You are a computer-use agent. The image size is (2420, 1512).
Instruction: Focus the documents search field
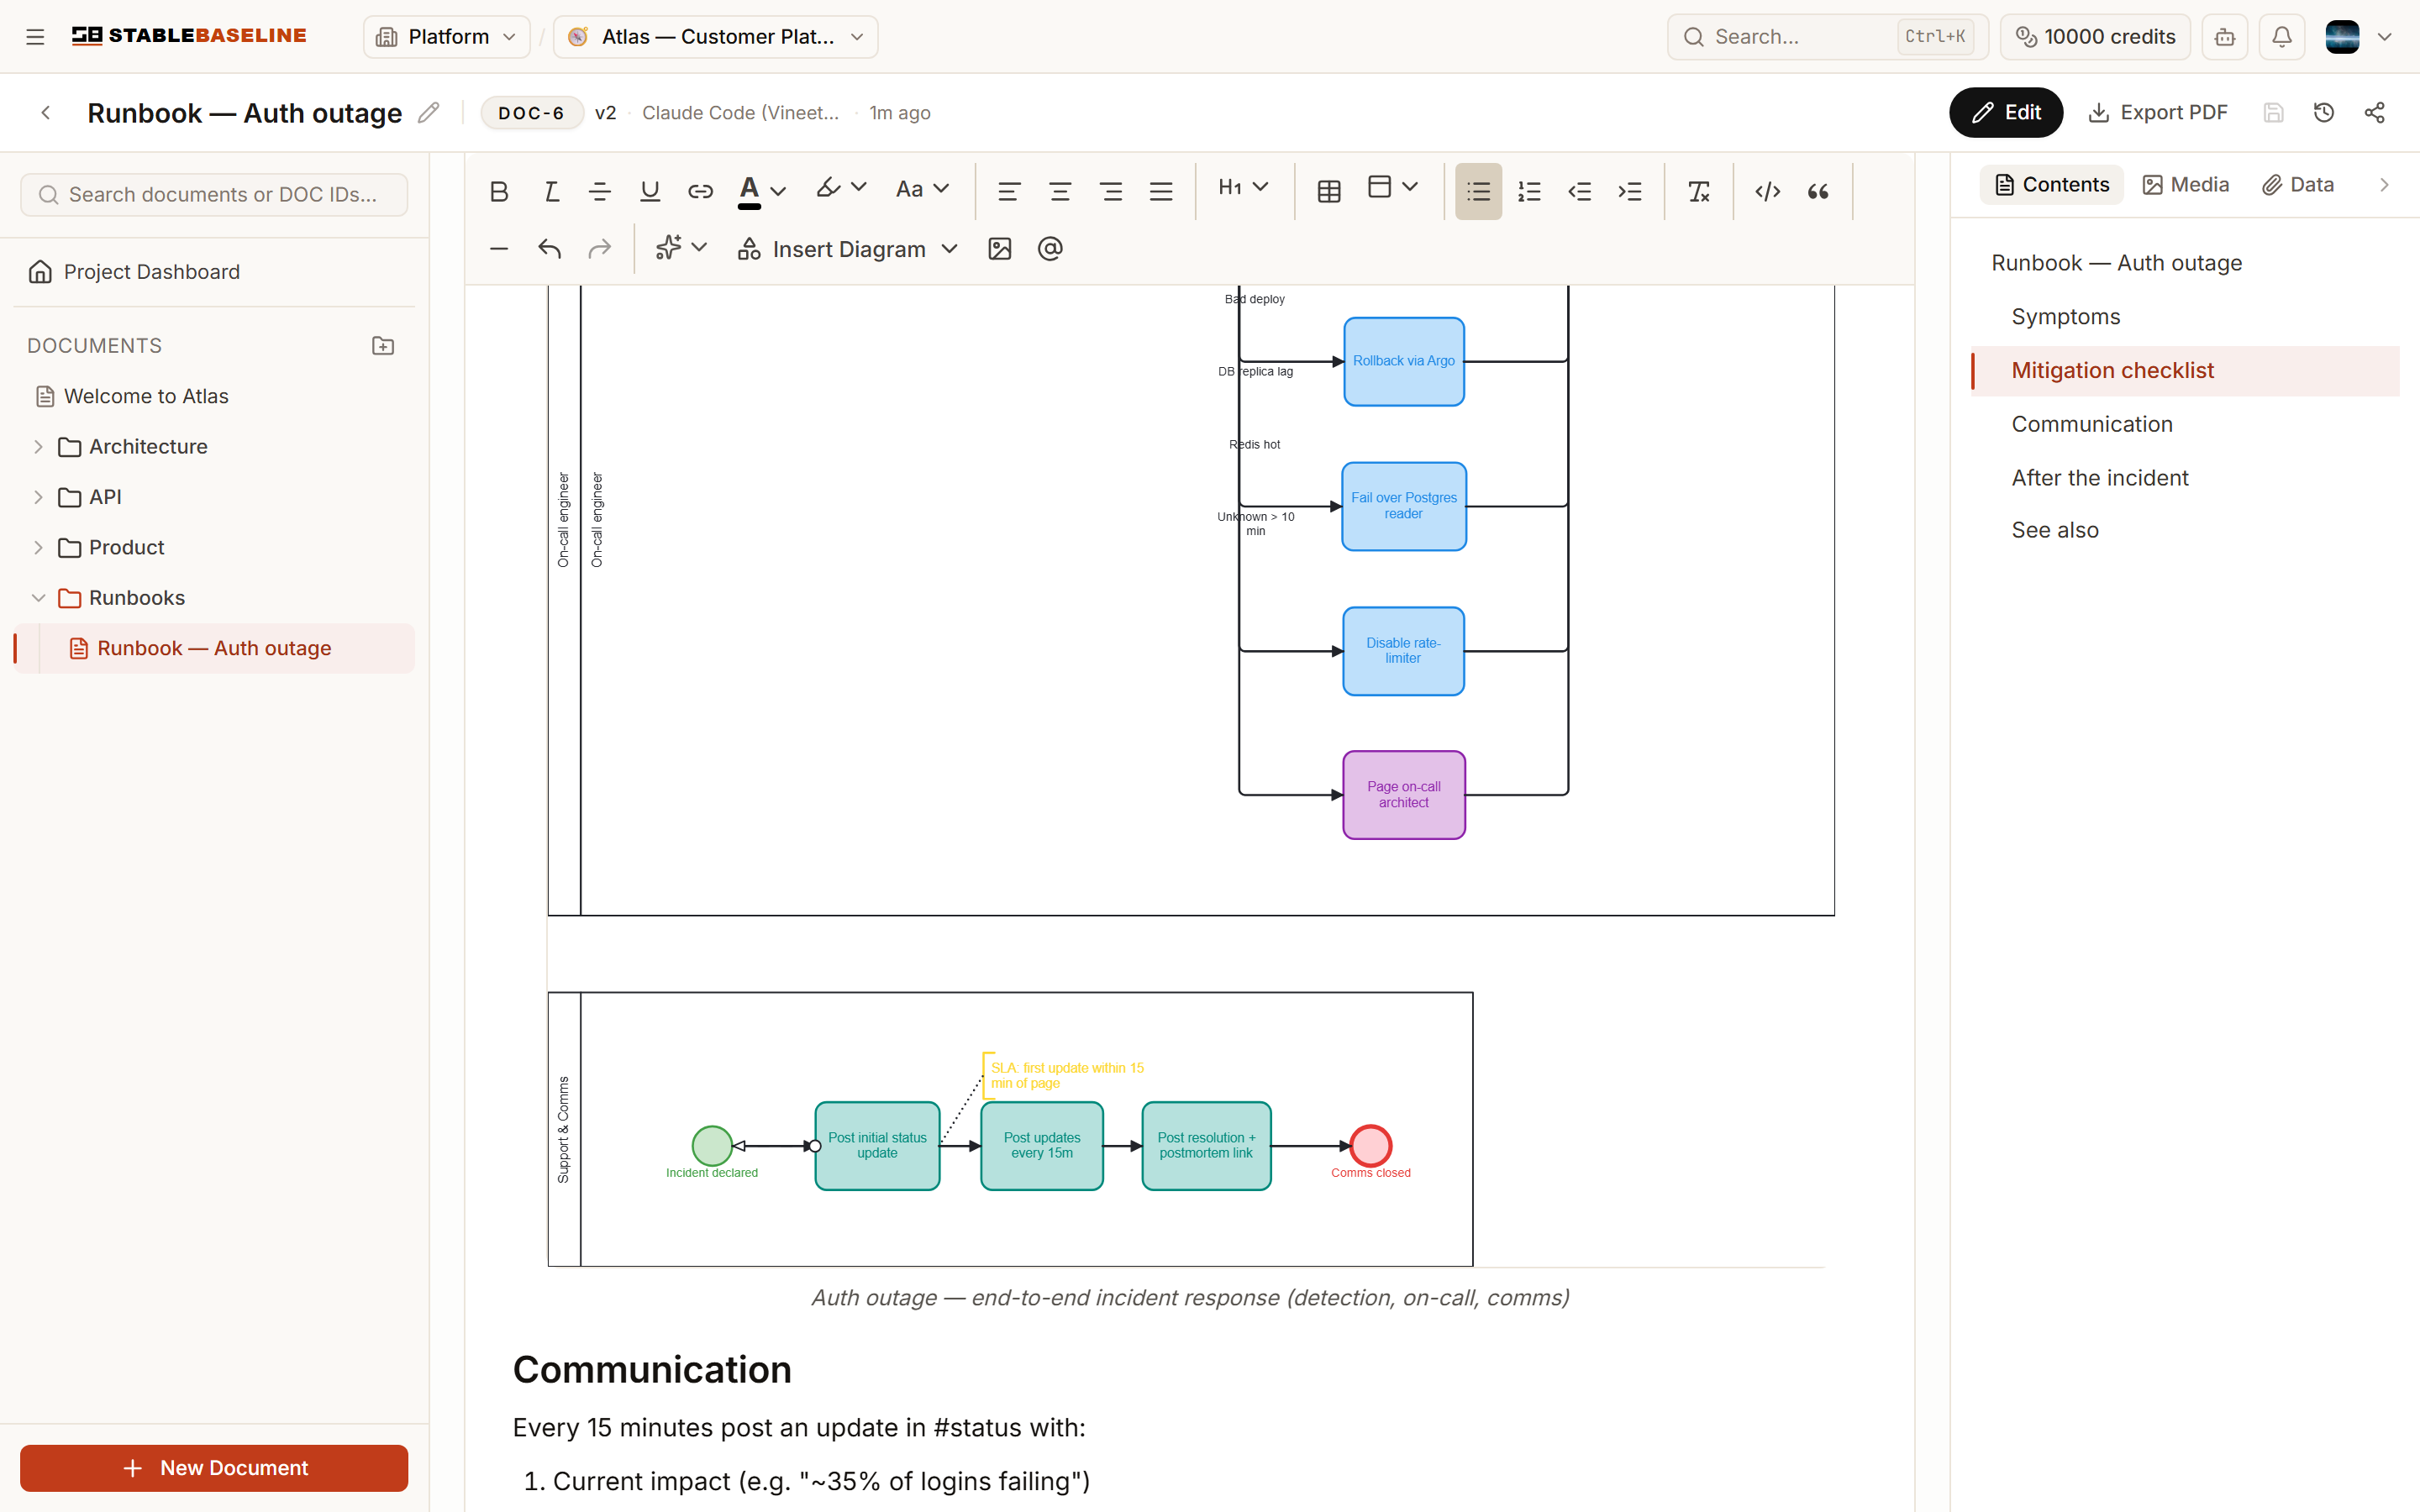click(x=214, y=195)
